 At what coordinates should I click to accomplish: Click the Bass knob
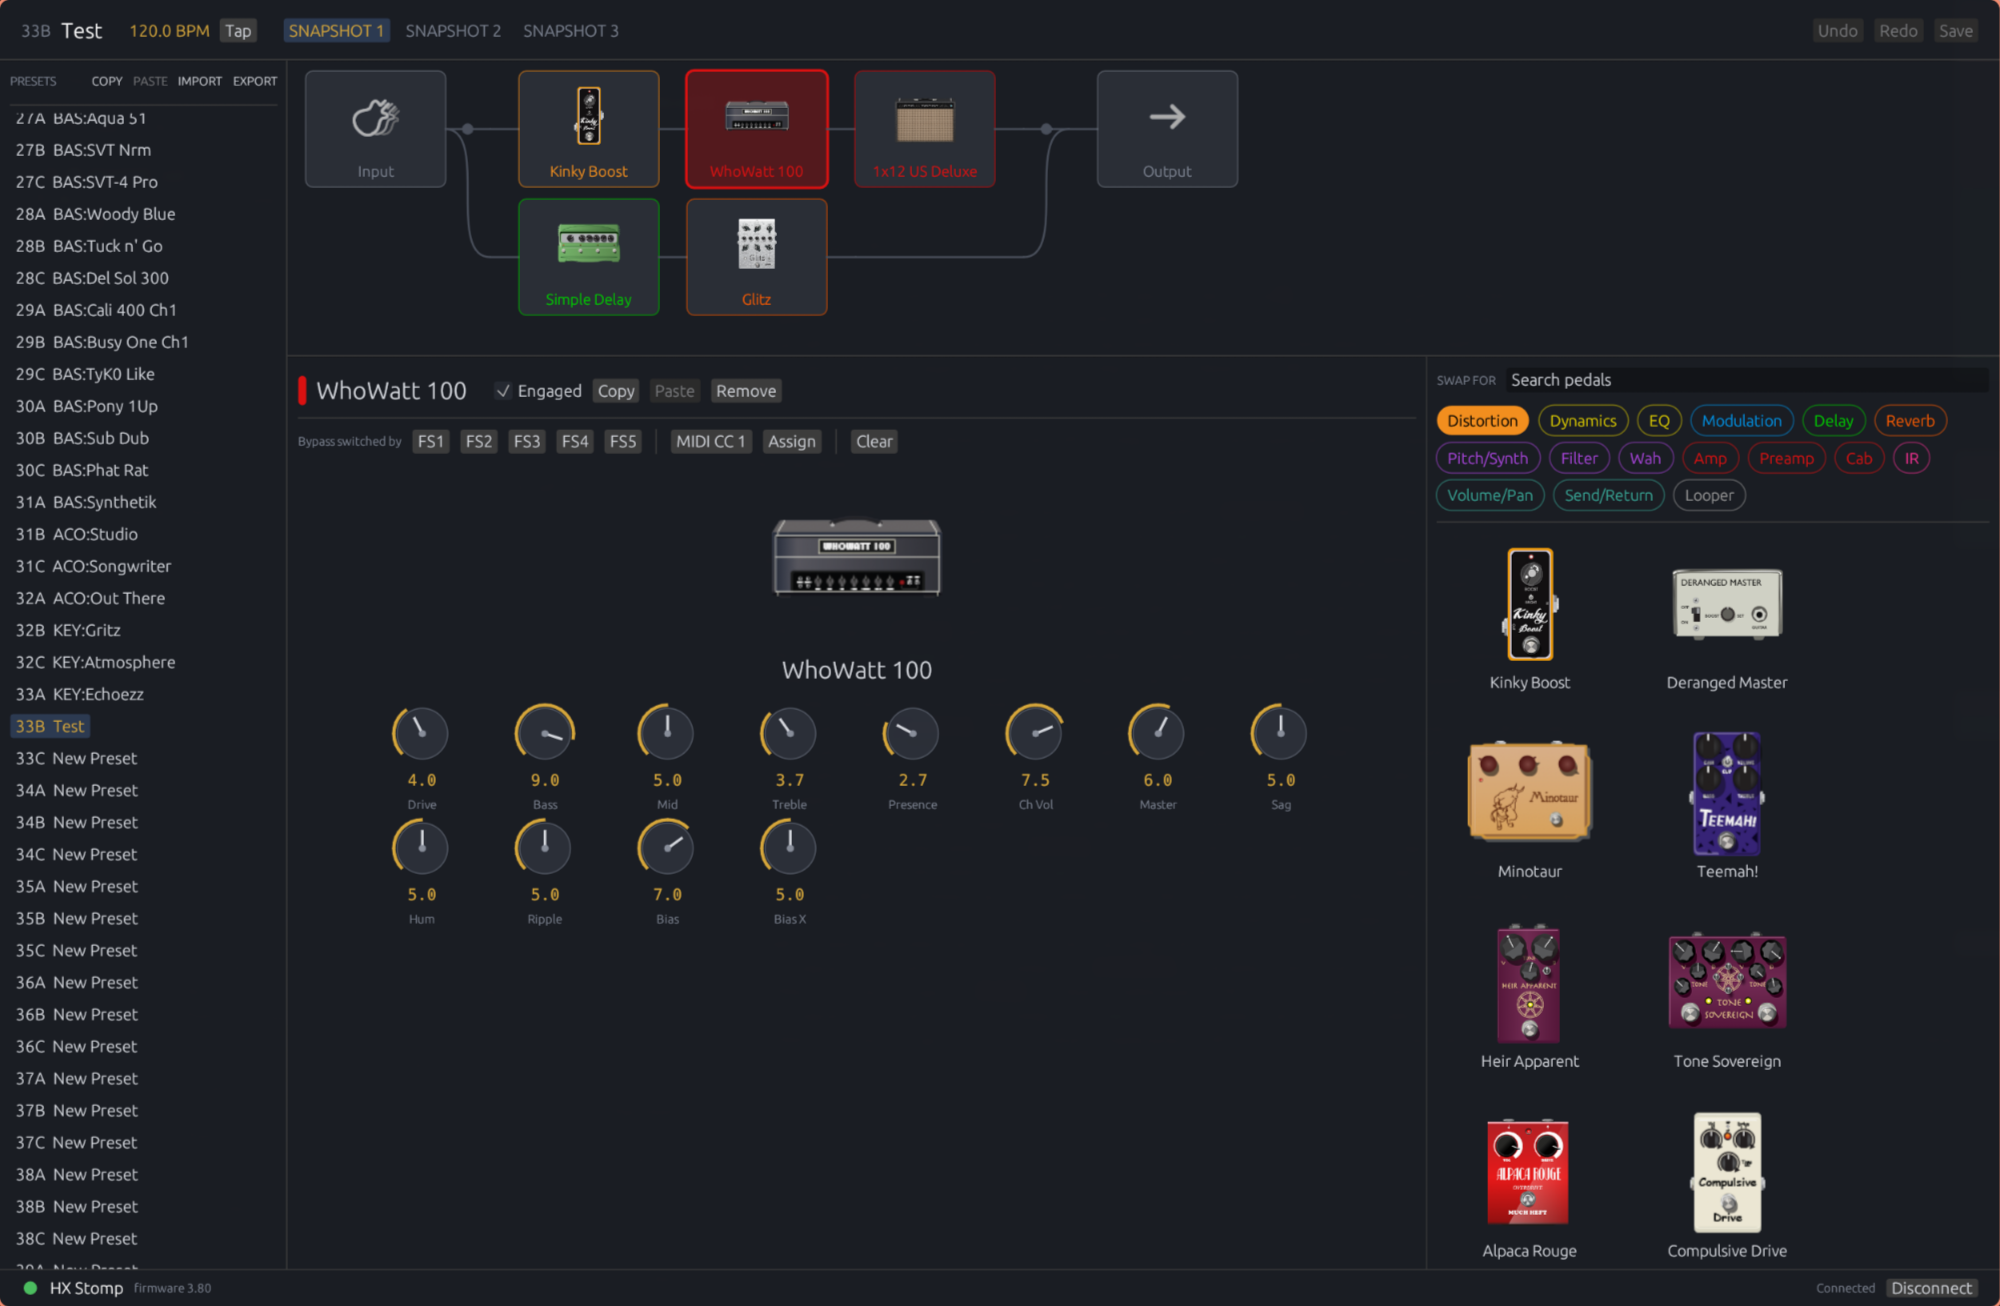(x=545, y=733)
